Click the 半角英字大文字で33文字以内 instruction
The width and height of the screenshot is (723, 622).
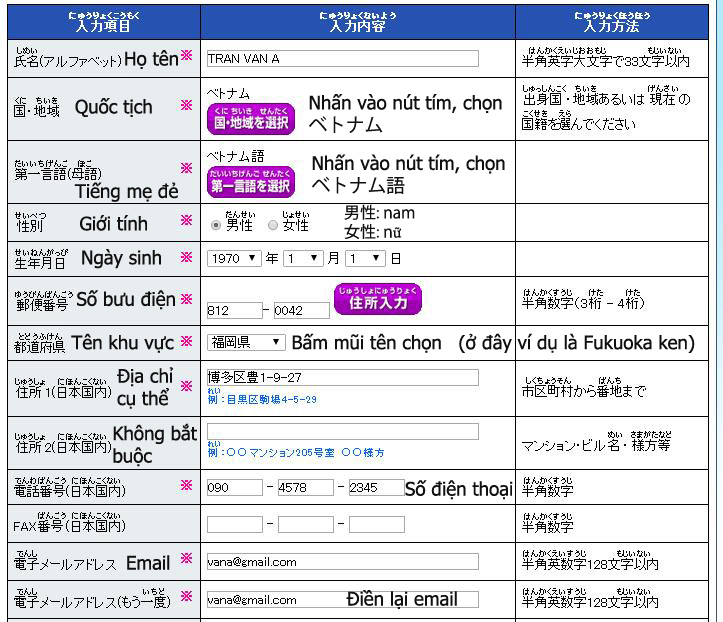tap(605, 58)
